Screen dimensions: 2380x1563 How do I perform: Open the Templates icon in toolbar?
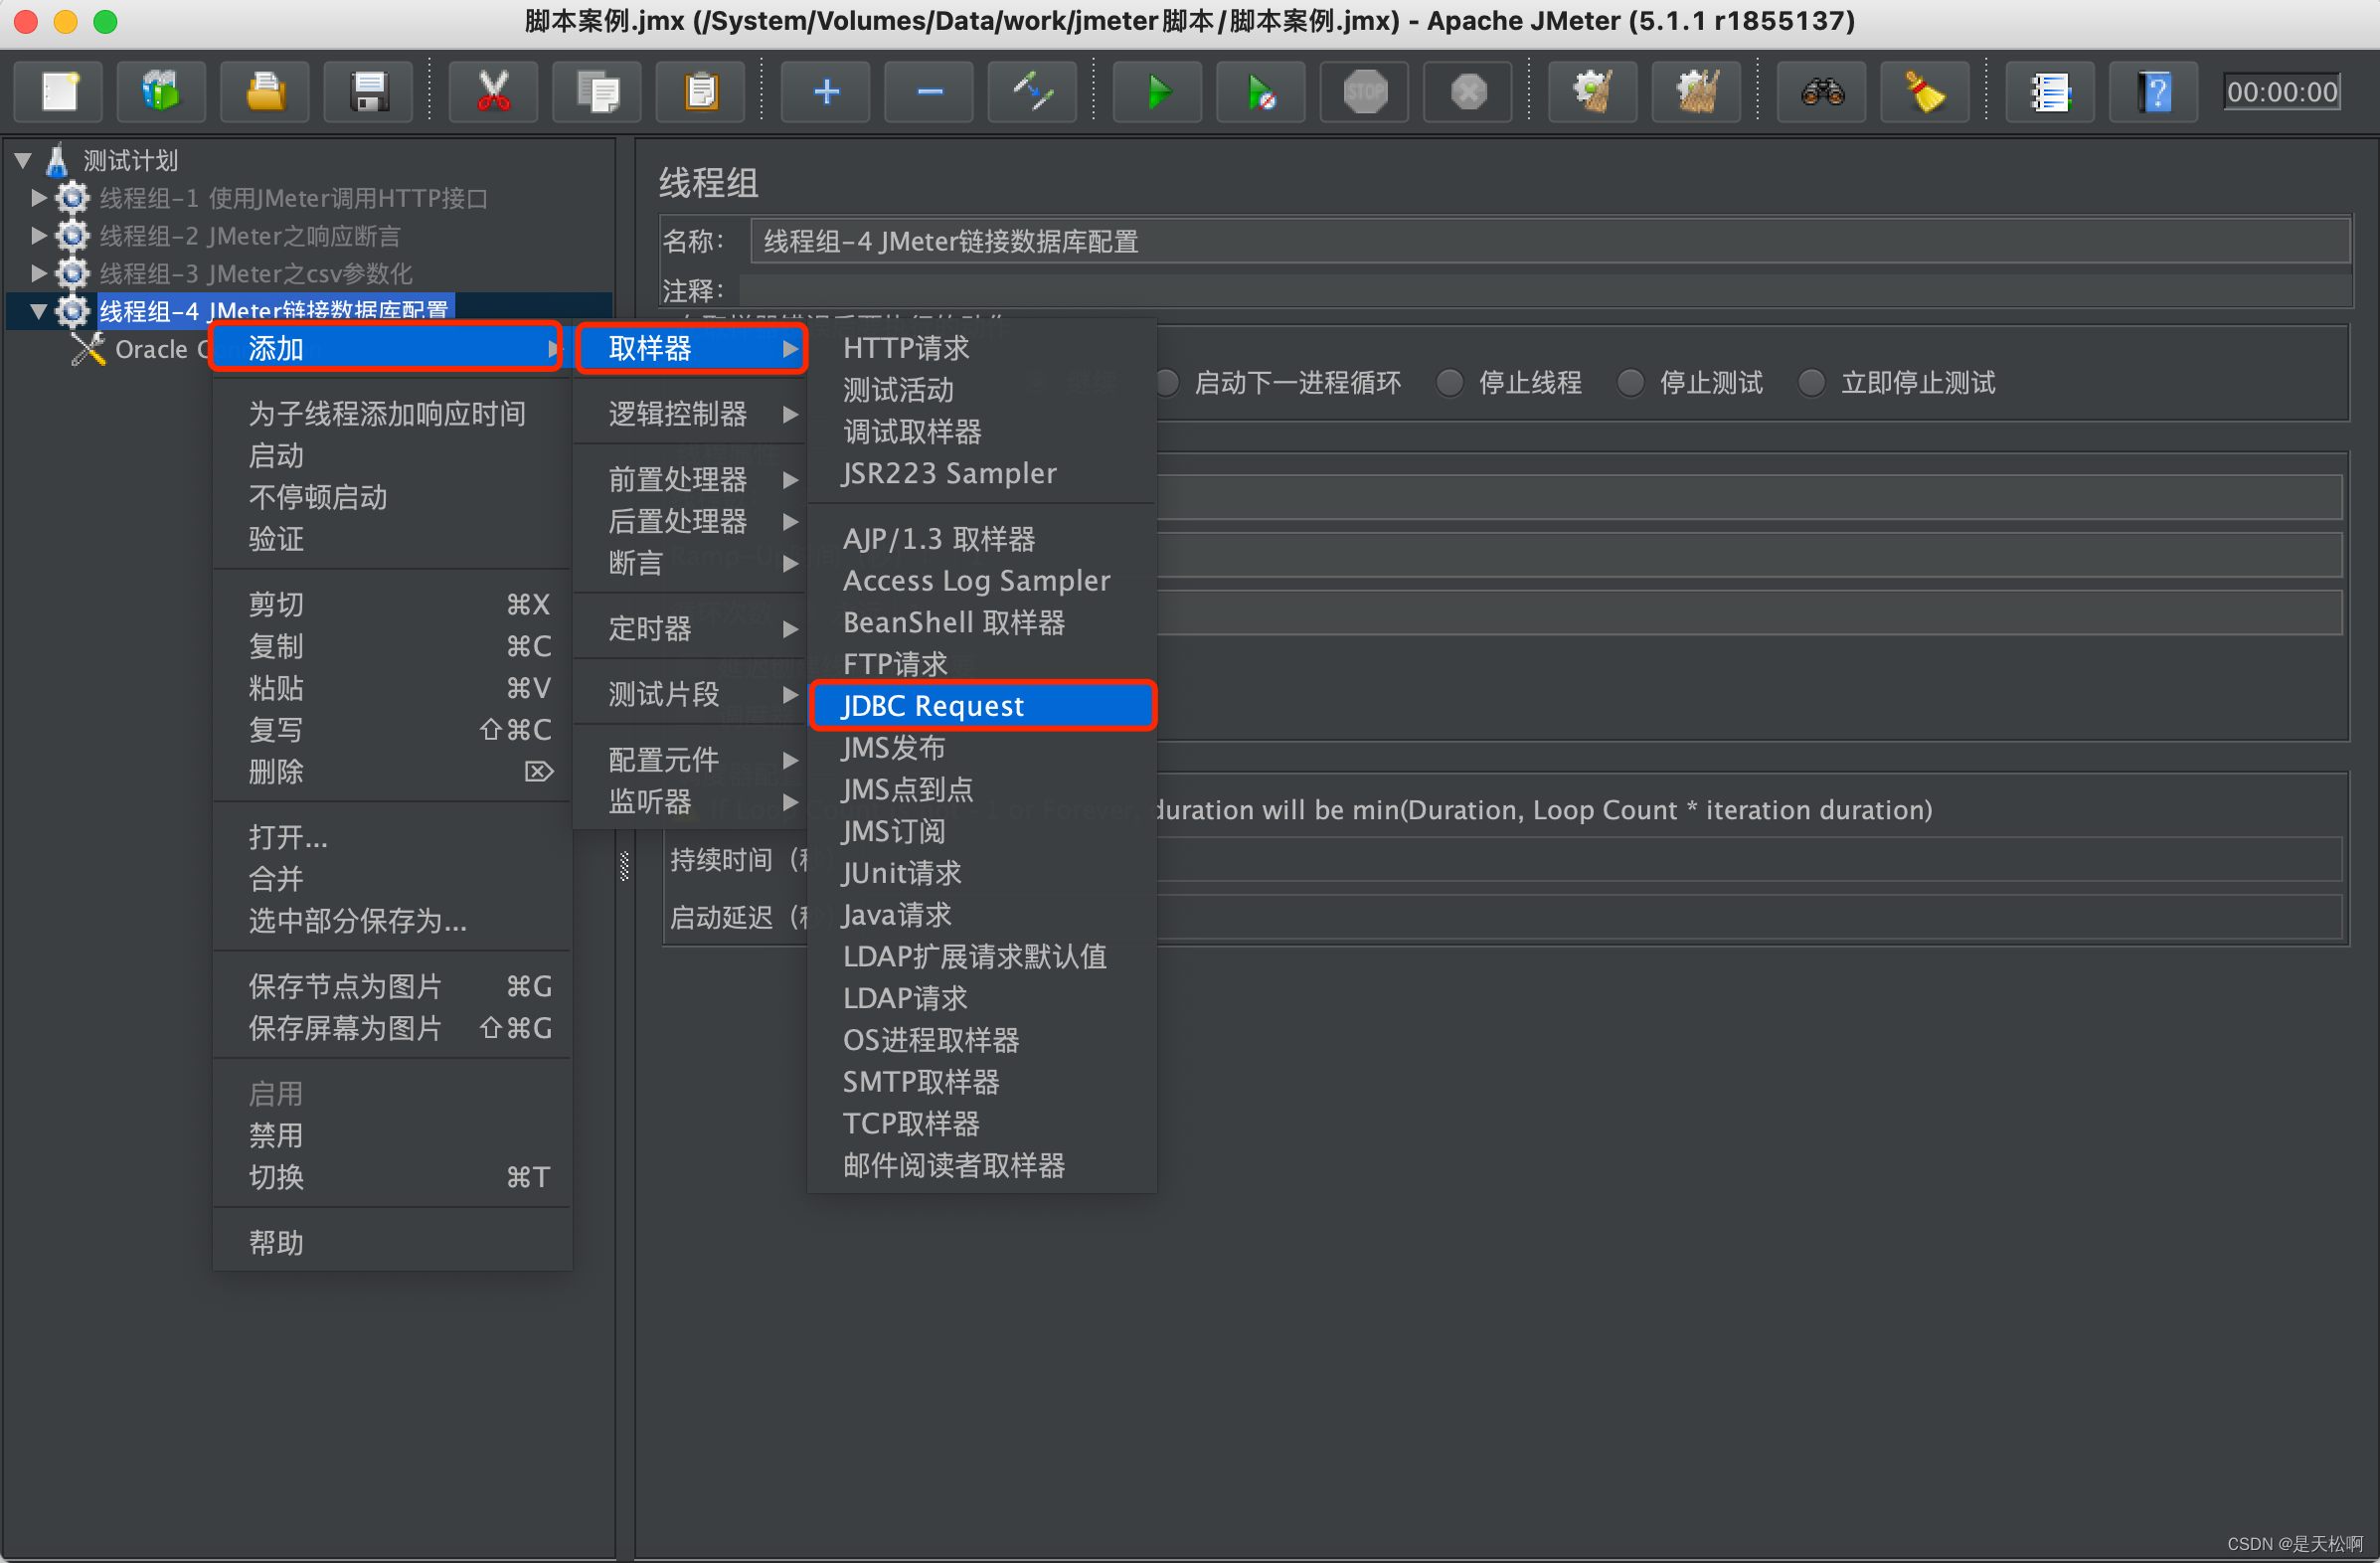click(x=161, y=92)
